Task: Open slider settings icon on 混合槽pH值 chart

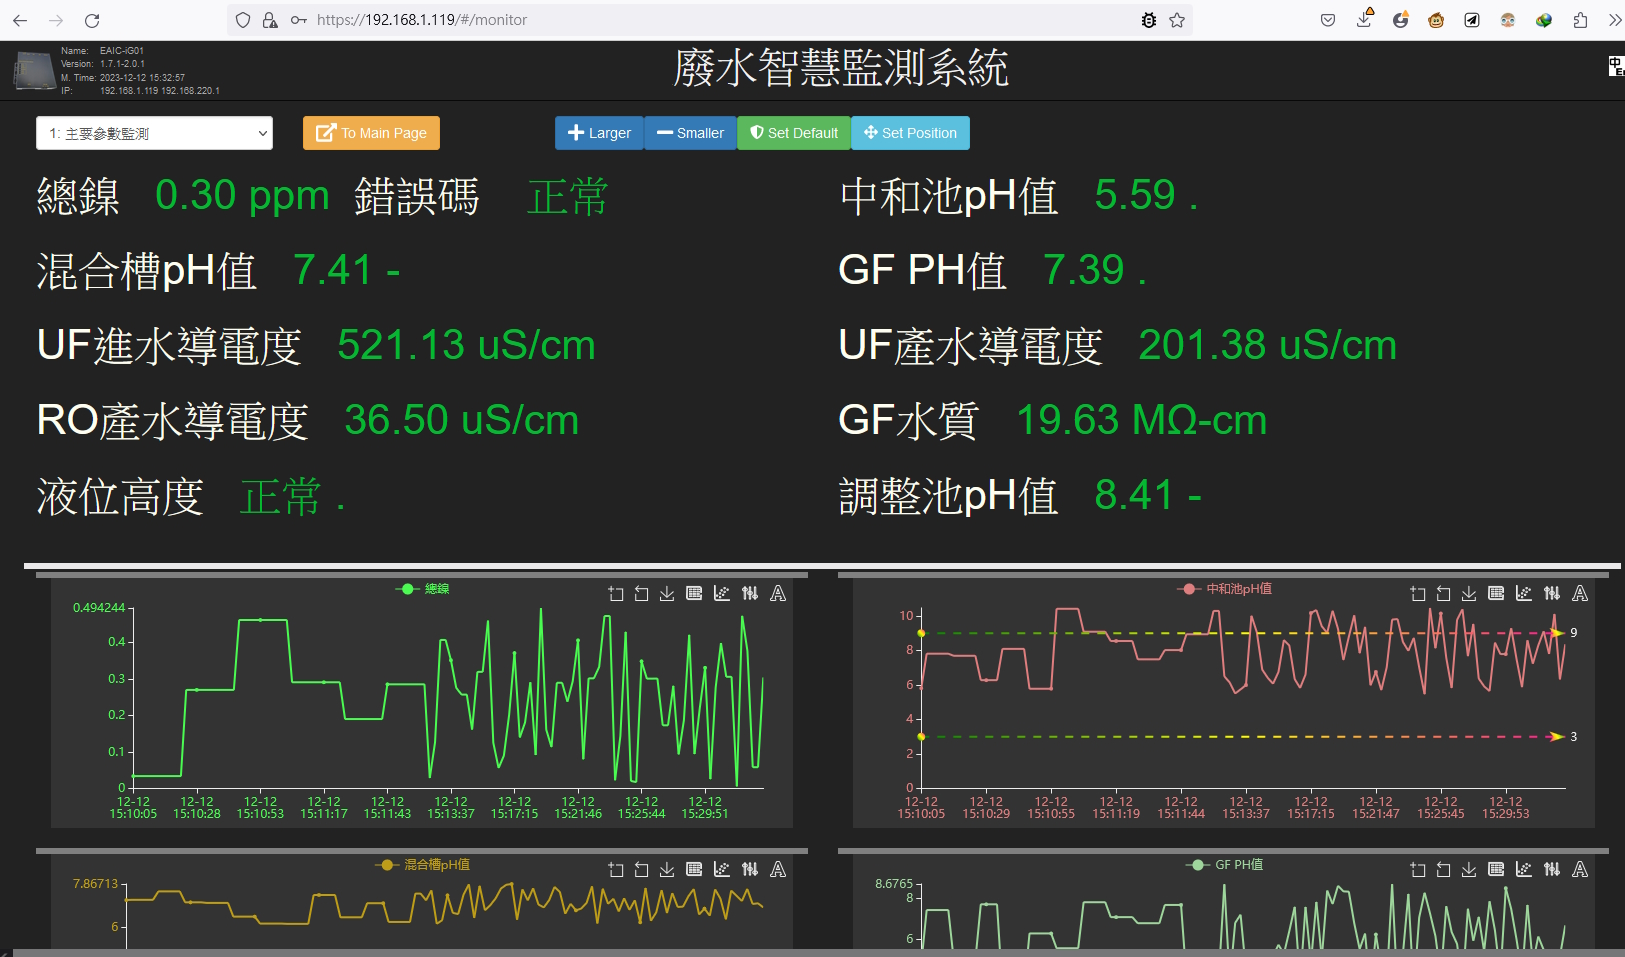Action: click(x=750, y=870)
